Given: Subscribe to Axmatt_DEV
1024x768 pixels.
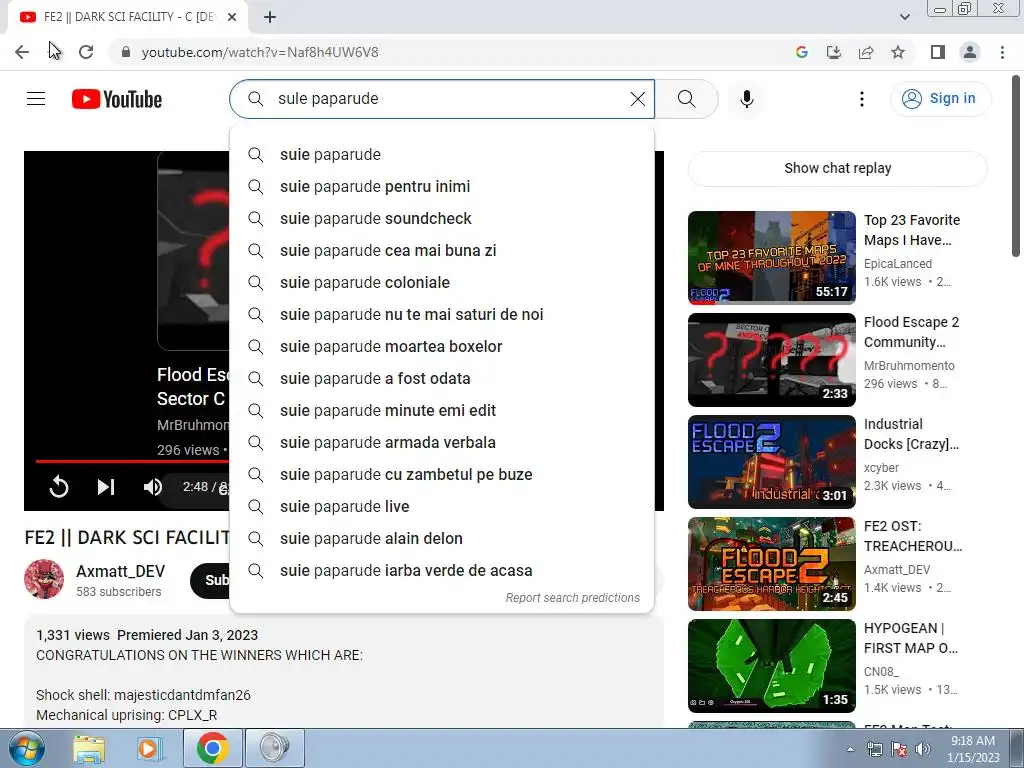Looking at the screenshot, I should (210, 580).
